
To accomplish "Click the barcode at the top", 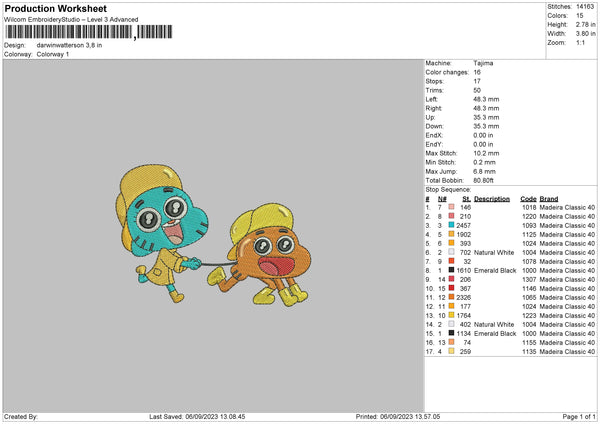I will coord(88,32).
